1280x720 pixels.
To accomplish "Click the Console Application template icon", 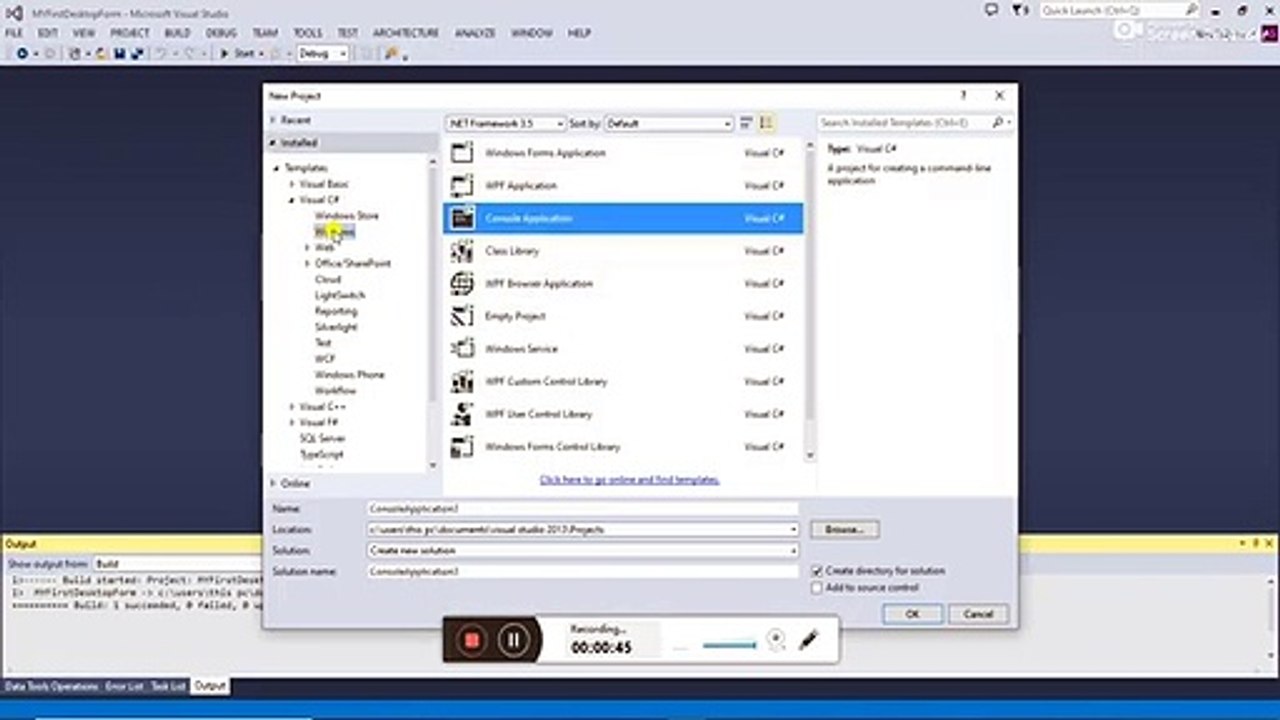I will (x=462, y=218).
